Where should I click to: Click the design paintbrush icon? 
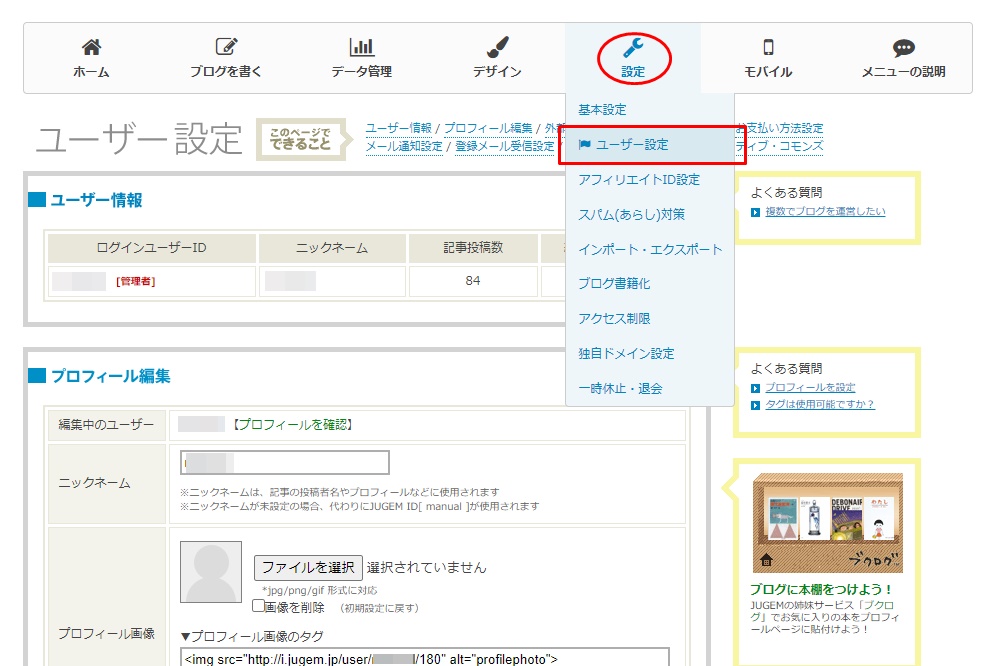tap(497, 46)
